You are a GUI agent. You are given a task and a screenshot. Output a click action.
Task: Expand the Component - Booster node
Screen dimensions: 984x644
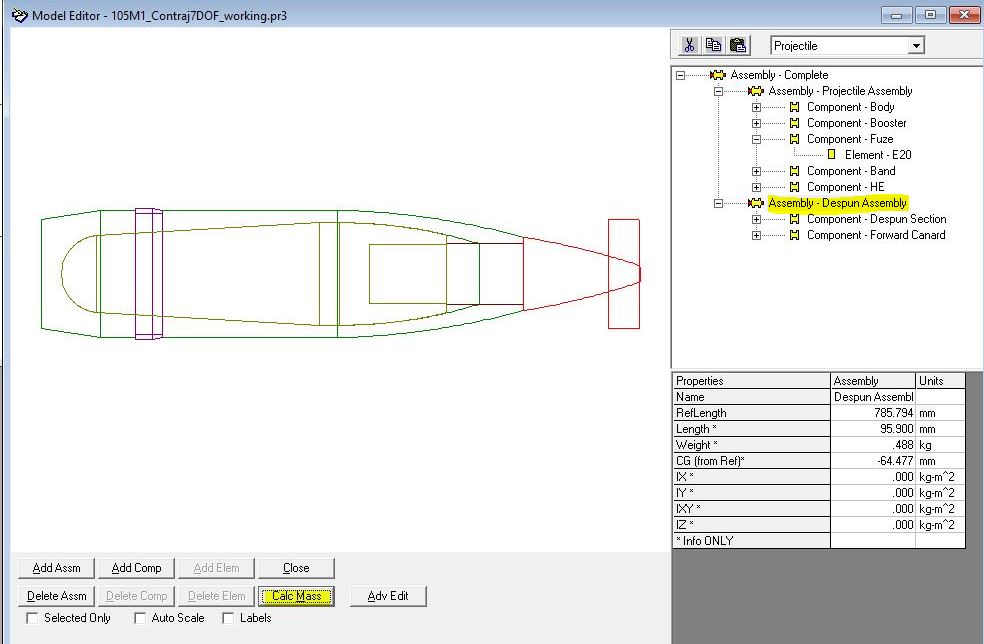(757, 123)
